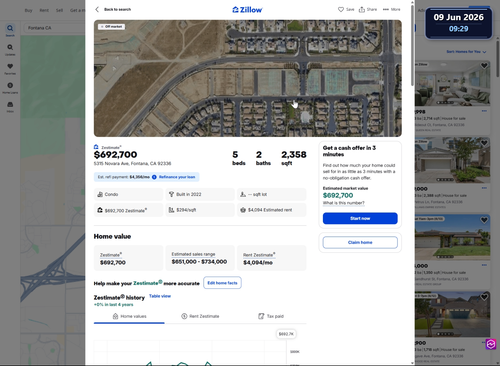The image size is (500, 366).
Task: Switch to the Rent Zestimate tab
Action: (x=200, y=316)
